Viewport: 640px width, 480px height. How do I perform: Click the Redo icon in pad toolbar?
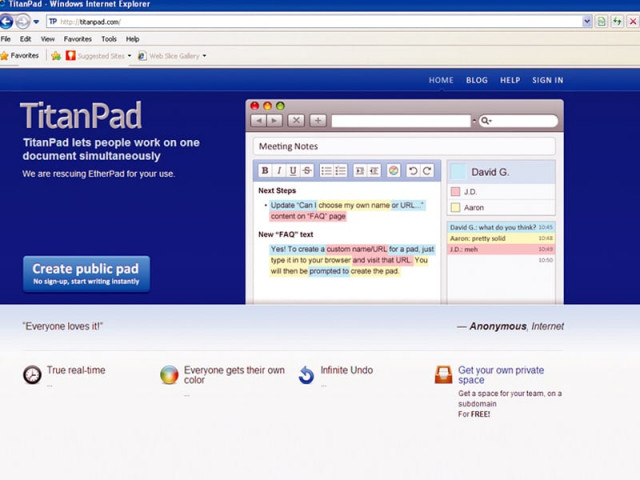coord(427,171)
